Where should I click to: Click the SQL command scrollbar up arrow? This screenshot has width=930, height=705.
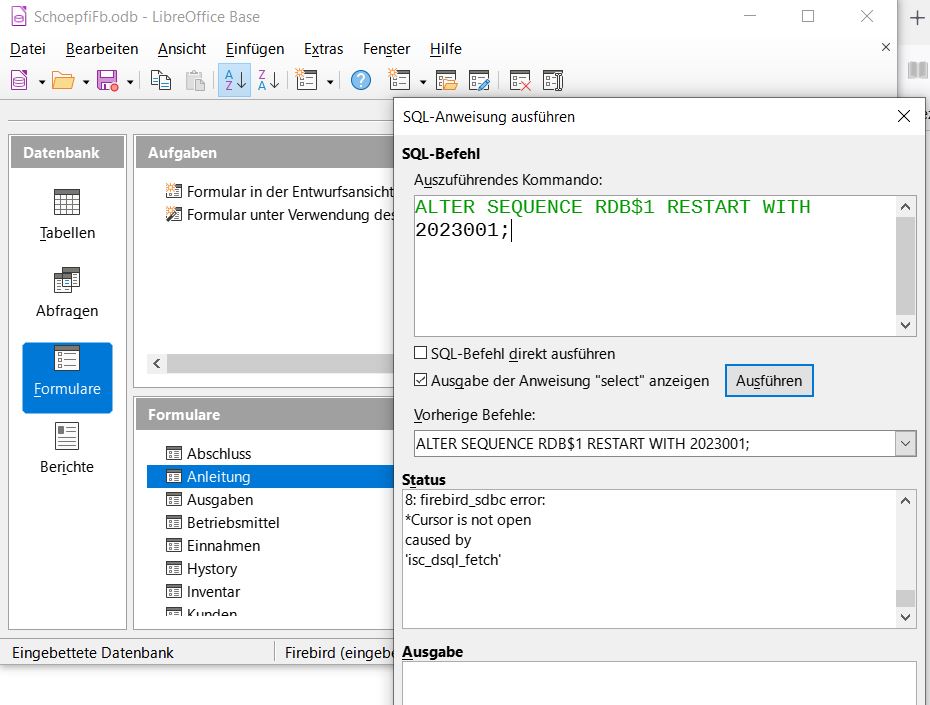(x=905, y=207)
